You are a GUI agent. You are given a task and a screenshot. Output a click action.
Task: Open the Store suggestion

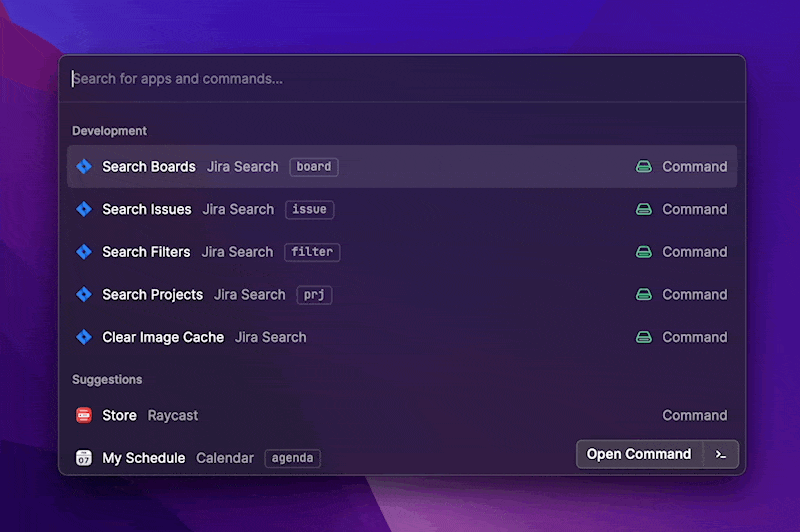[x=402, y=415]
